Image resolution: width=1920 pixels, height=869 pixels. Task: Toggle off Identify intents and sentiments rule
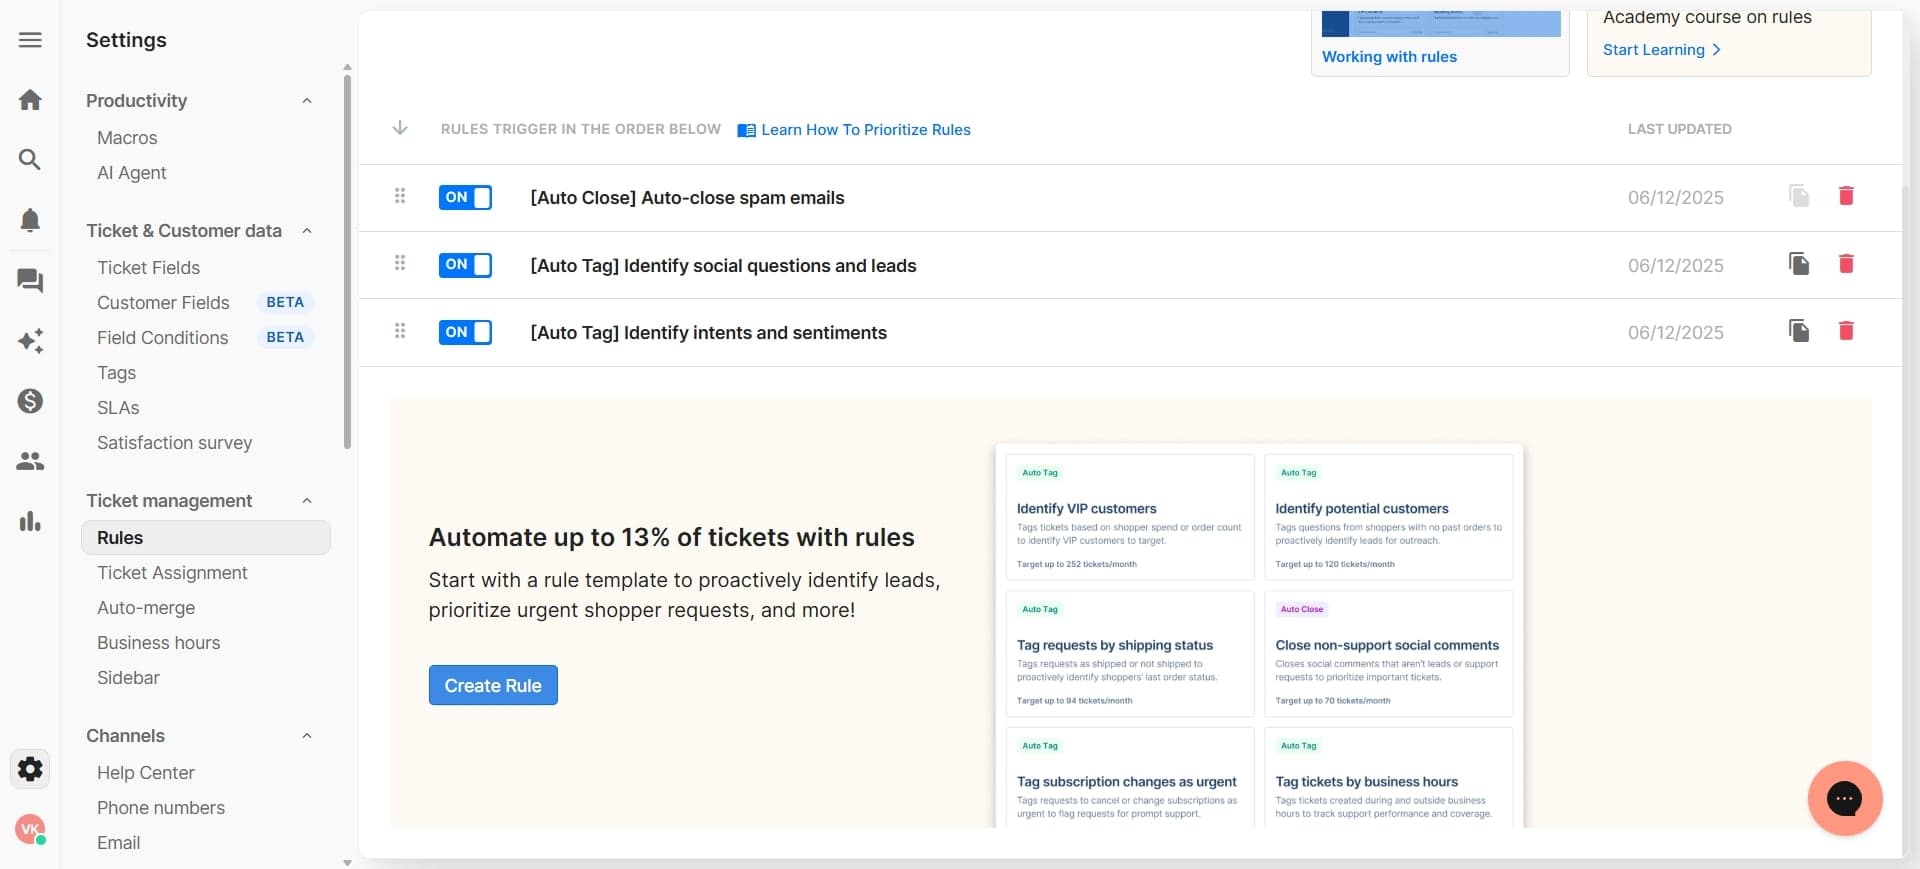click(465, 332)
